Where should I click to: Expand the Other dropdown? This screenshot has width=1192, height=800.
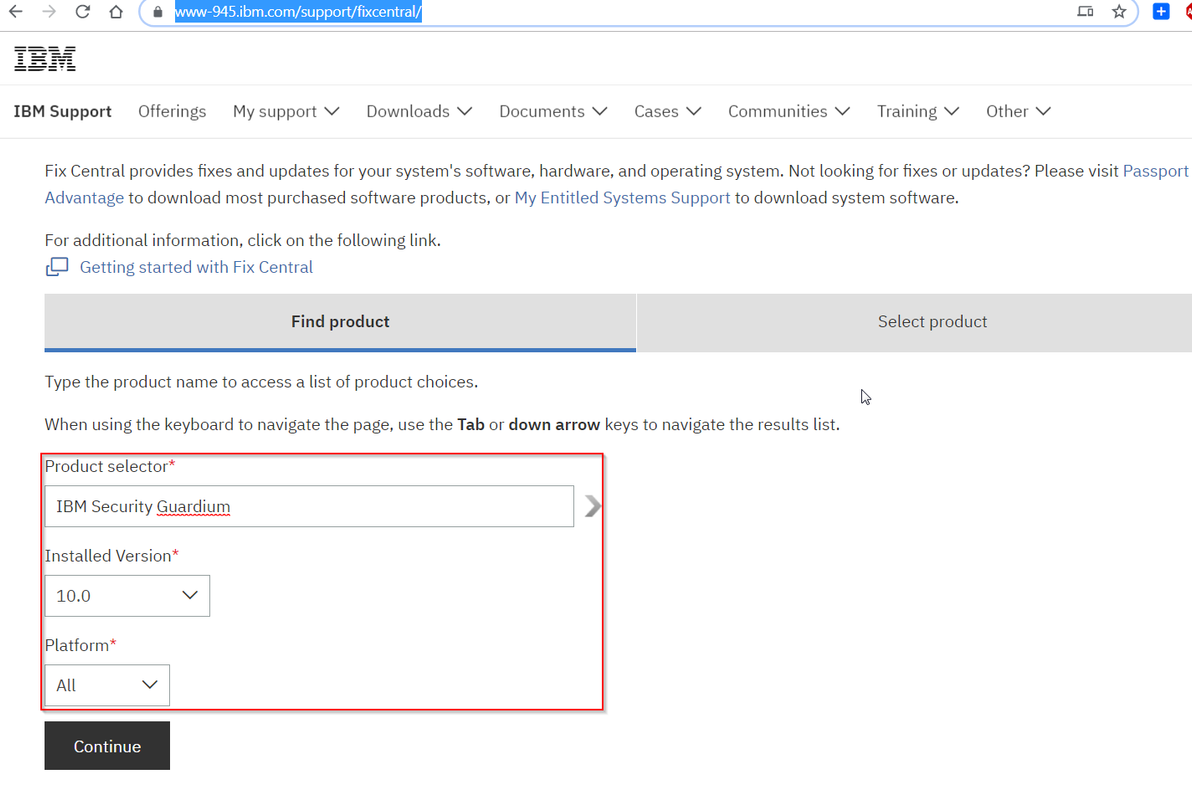tap(1018, 111)
